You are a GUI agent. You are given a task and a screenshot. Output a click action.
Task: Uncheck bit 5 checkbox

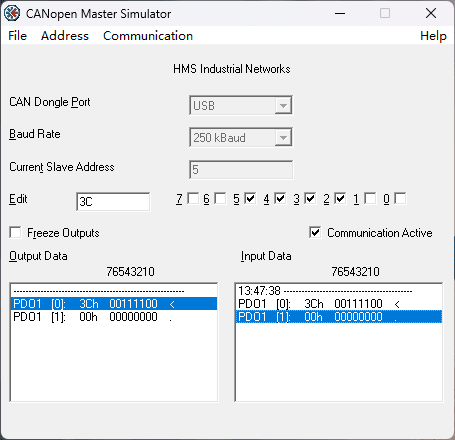click(x=250, y=198)
